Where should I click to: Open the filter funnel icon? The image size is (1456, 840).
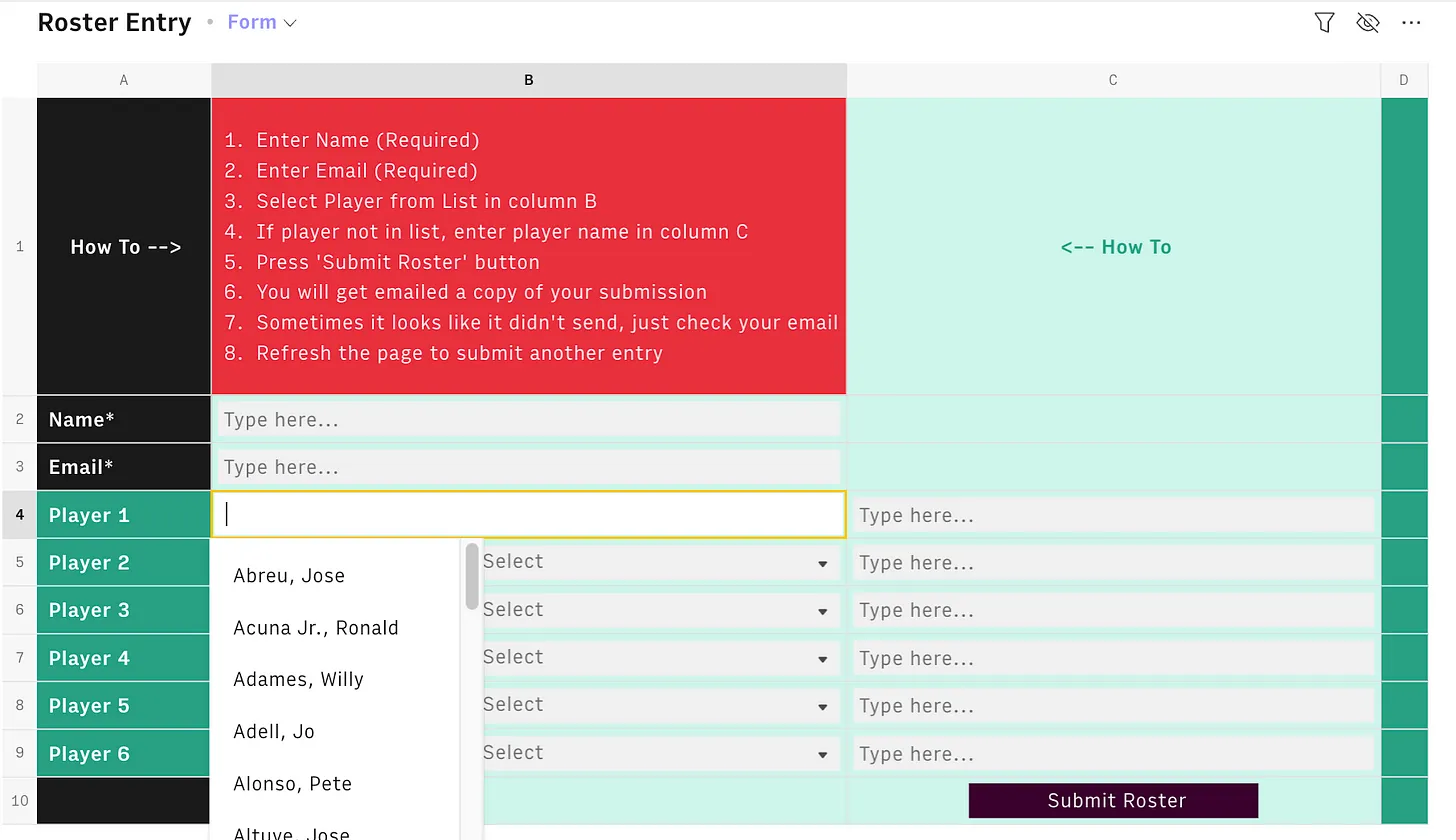1324,22
